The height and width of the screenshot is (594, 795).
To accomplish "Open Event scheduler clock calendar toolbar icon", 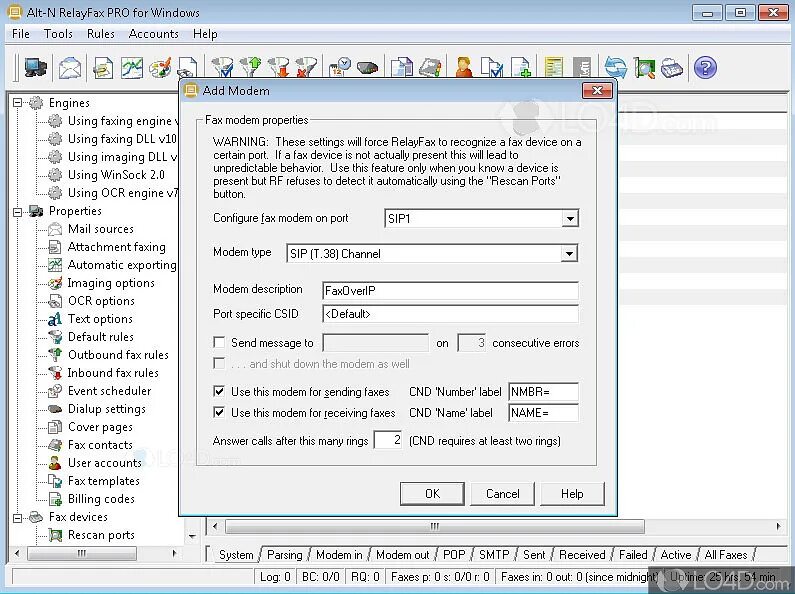I will [340, 67].
